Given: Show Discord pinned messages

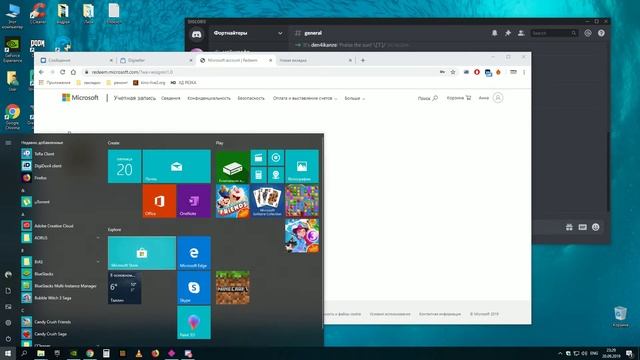Looking at the screenshot, I should click(x=508, y=33).
